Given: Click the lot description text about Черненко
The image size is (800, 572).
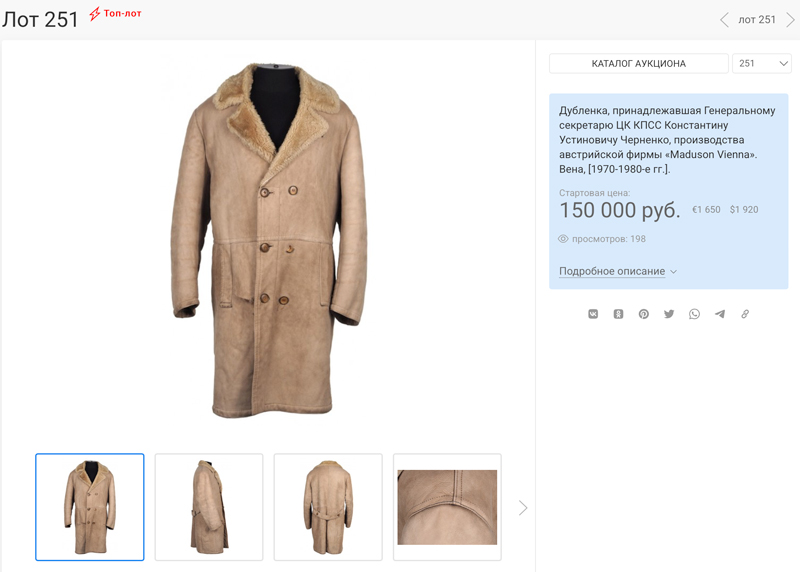Looking at the screenshot, I should 667,140.
